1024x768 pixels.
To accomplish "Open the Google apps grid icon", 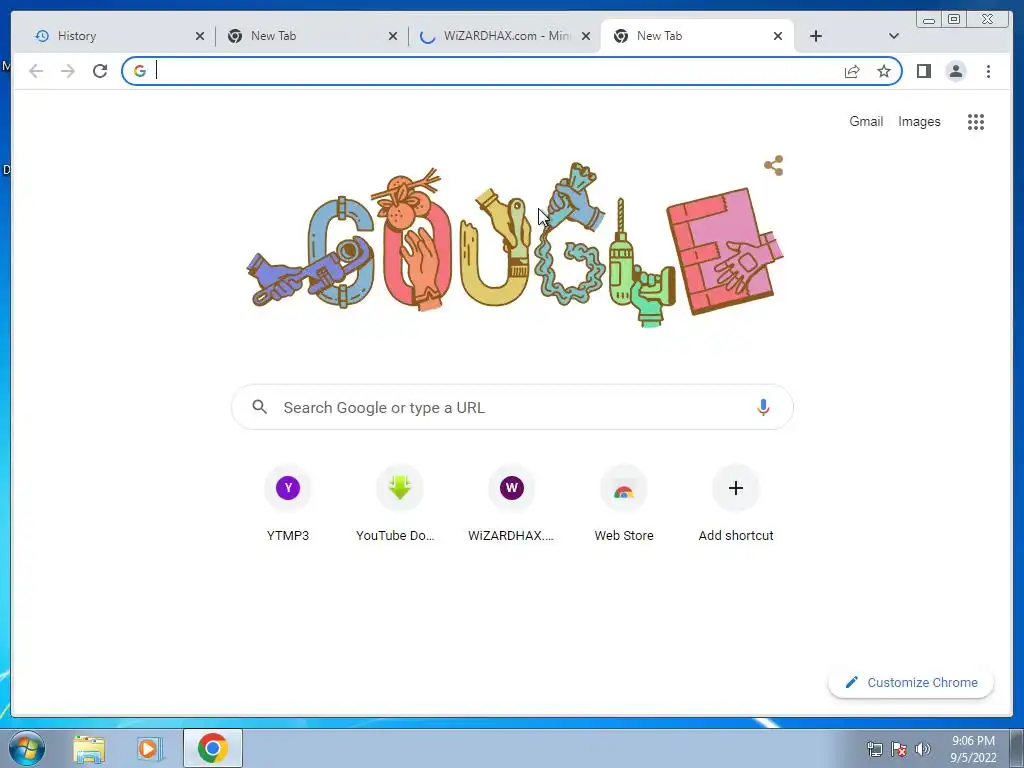I will (x=976, y=121).
